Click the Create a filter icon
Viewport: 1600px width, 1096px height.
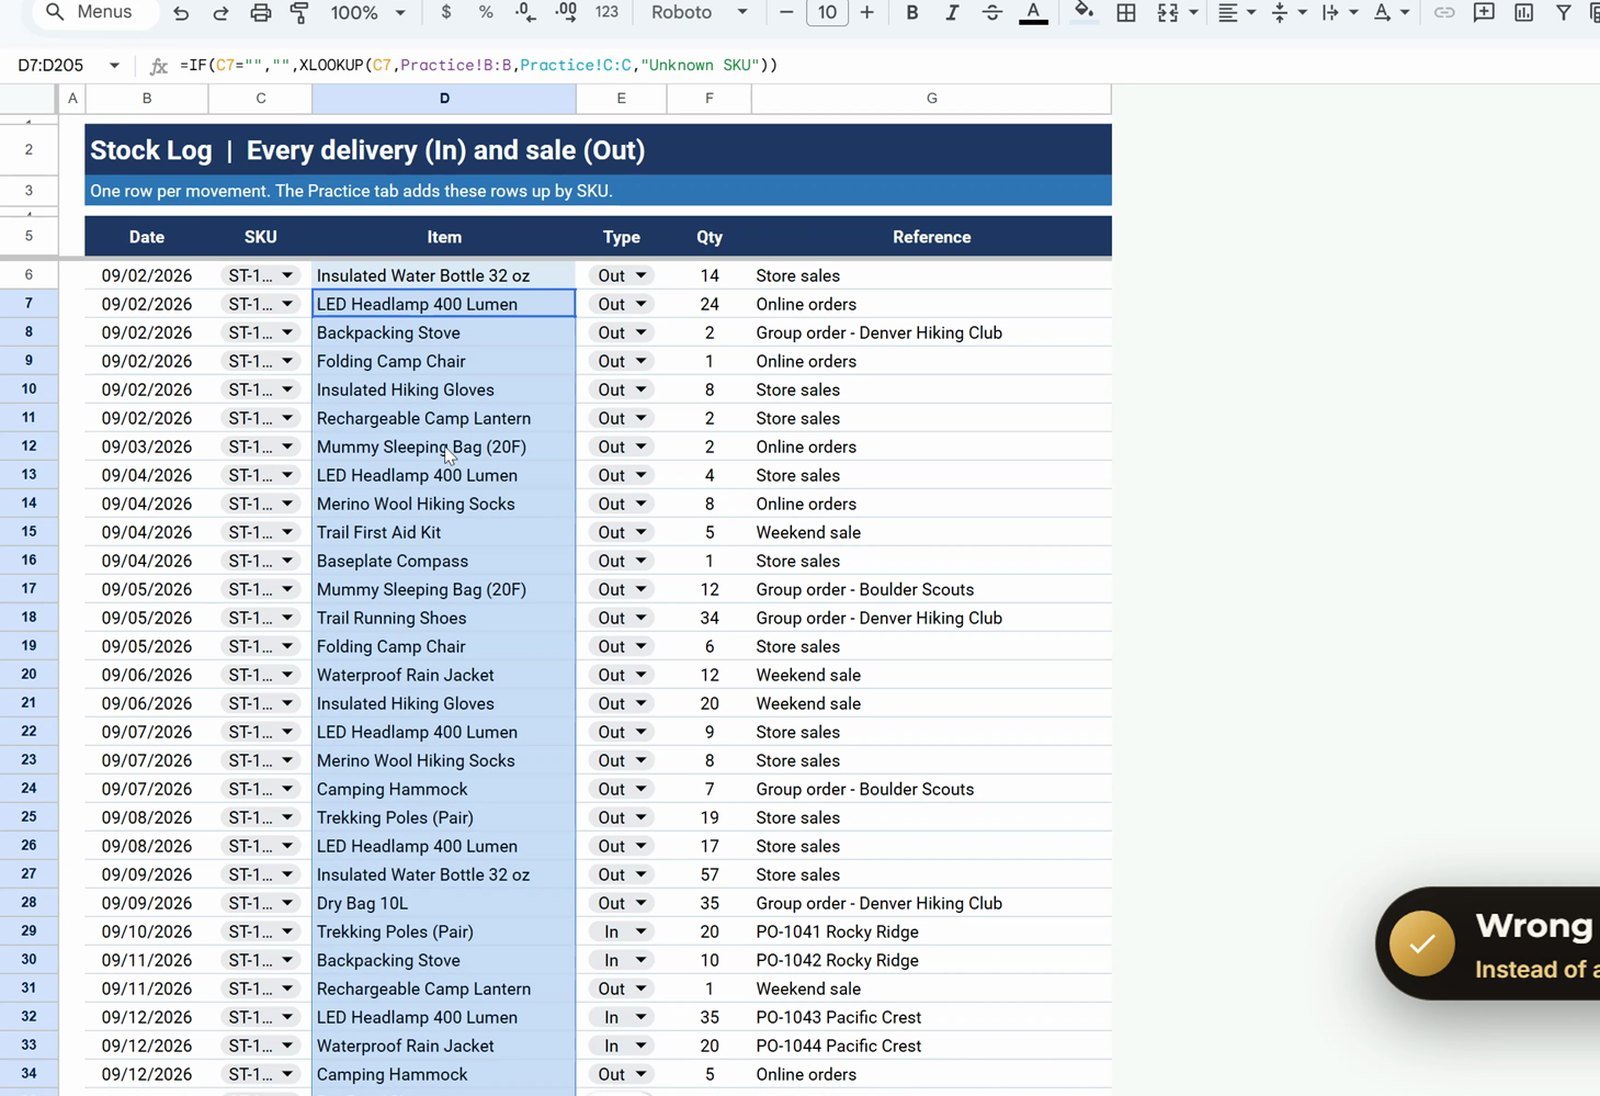pyautogui.click(x=1563, y=12)
